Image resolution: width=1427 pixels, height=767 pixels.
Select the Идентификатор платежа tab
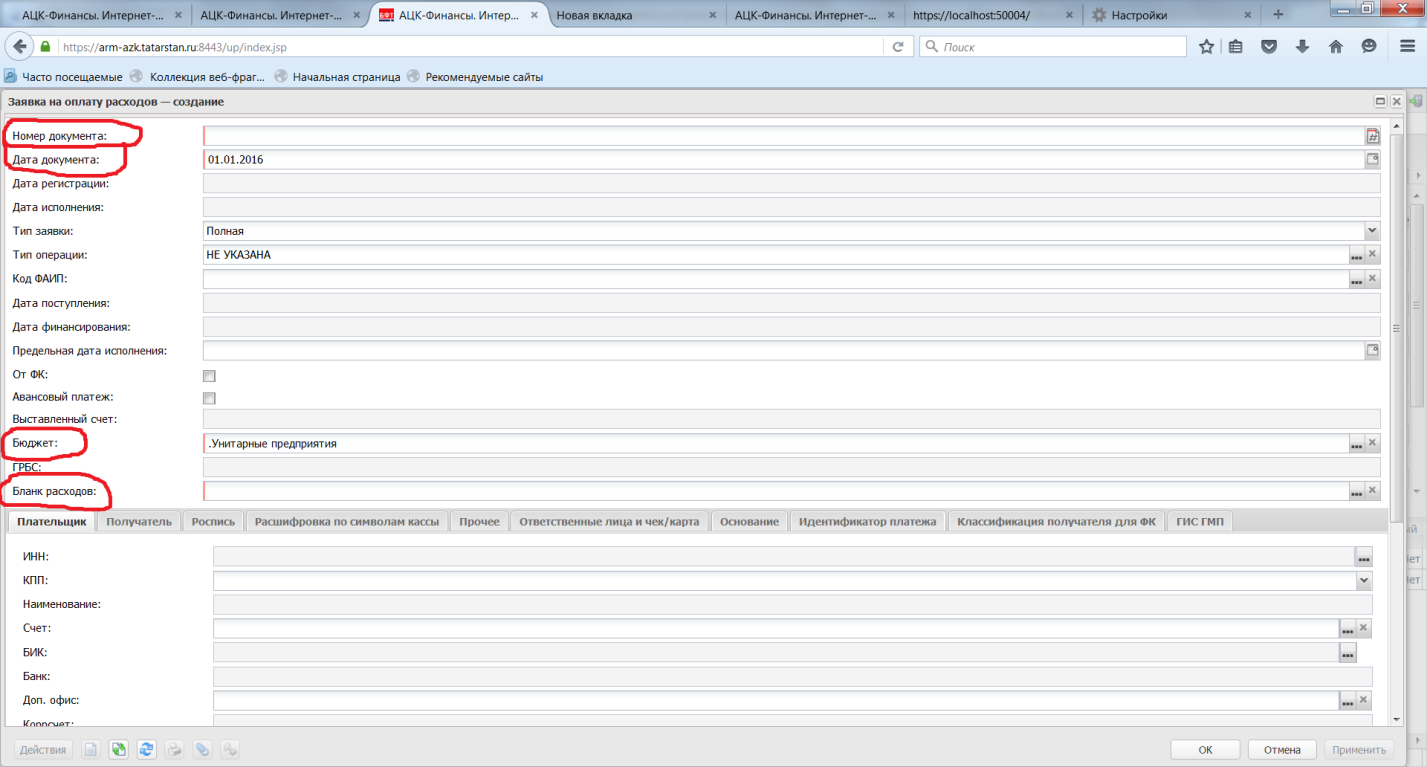(x=867, y=521)
